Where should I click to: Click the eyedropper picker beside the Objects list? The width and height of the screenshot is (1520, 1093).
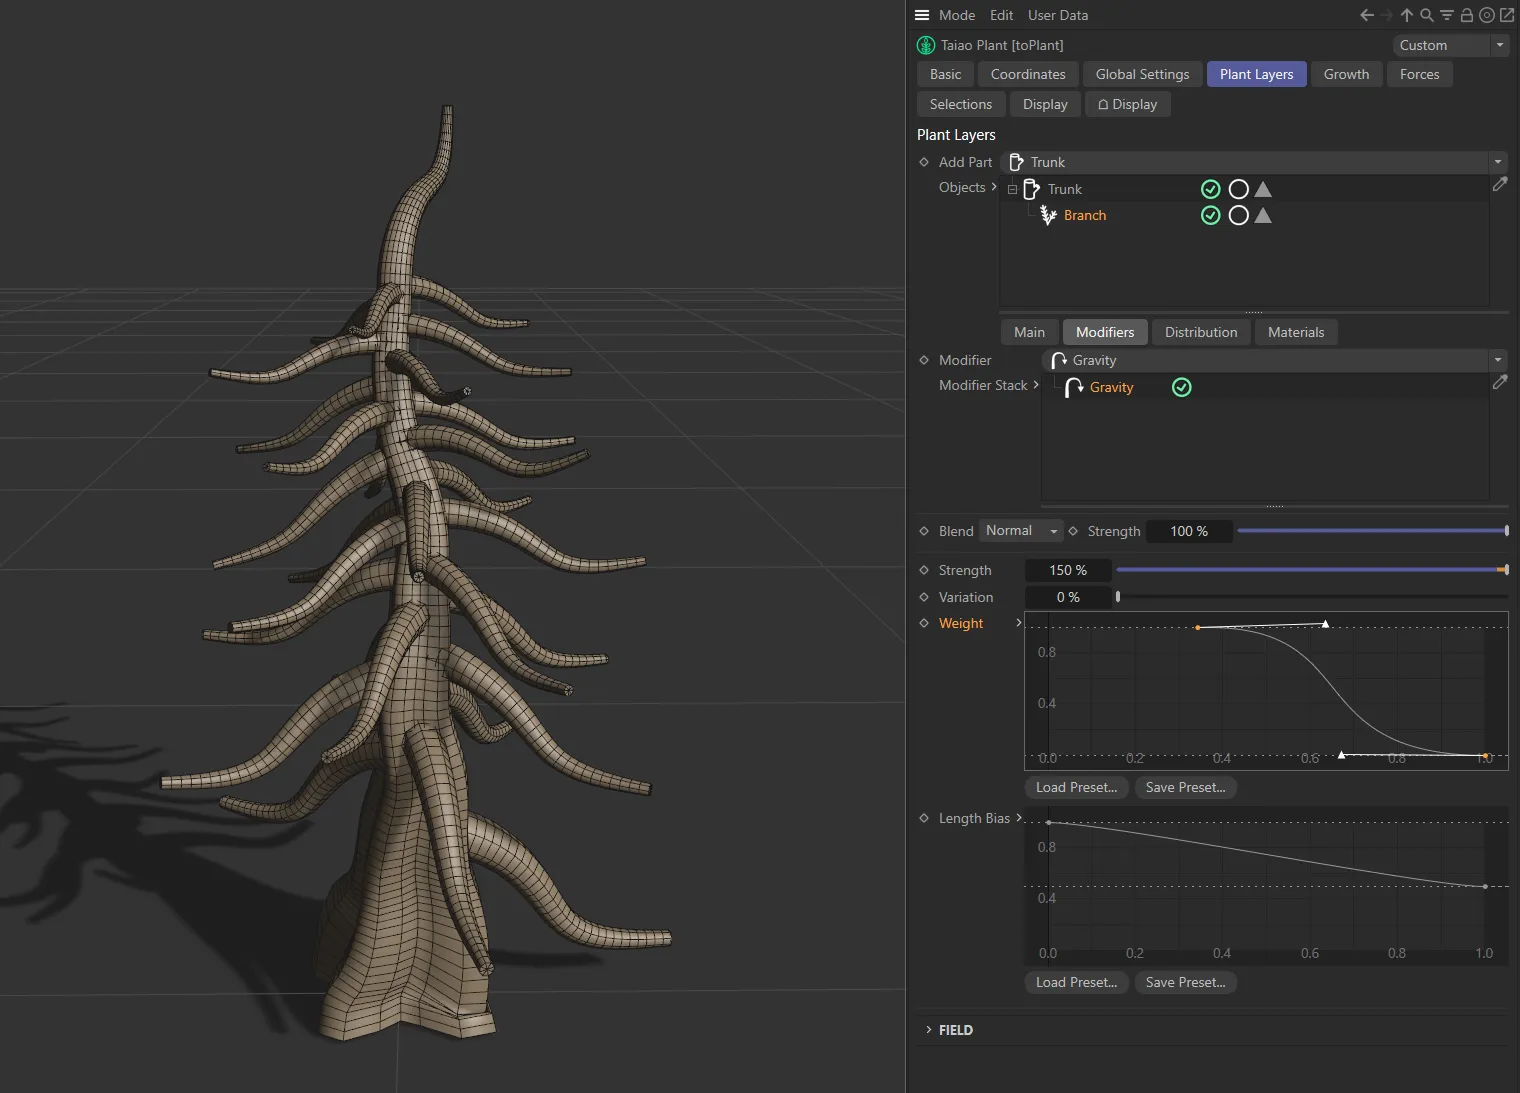1500,185
